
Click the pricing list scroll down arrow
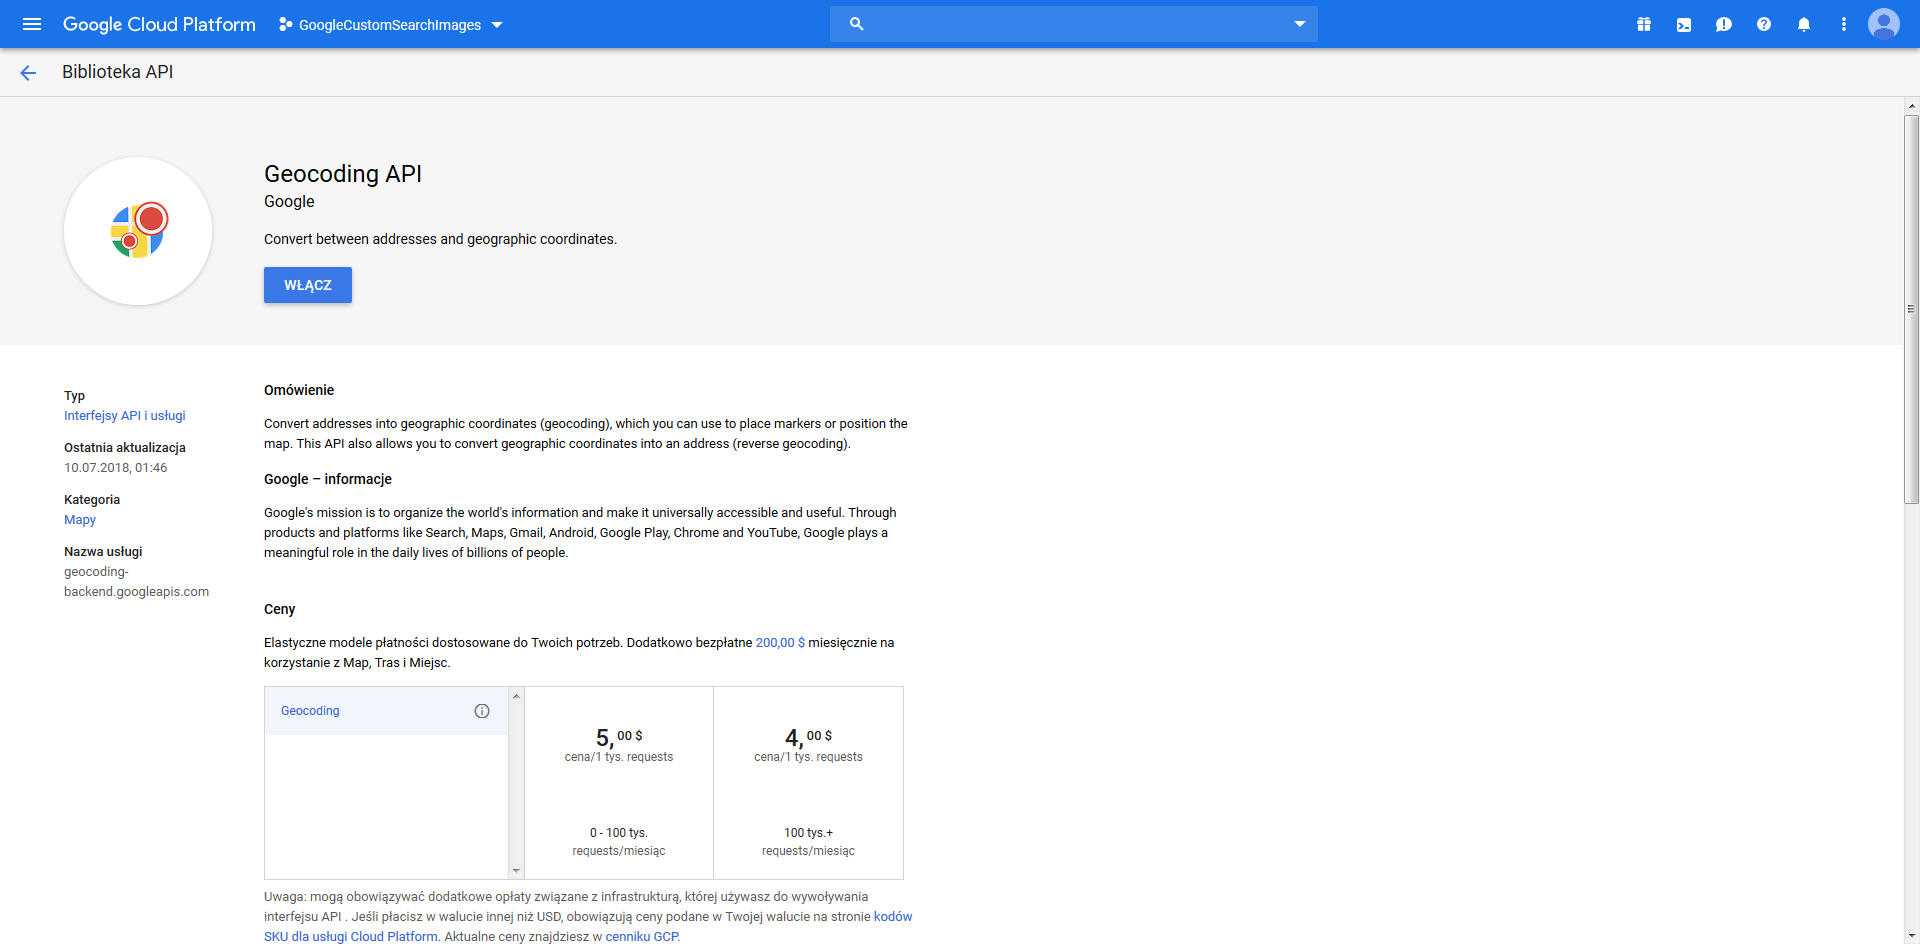516,871
